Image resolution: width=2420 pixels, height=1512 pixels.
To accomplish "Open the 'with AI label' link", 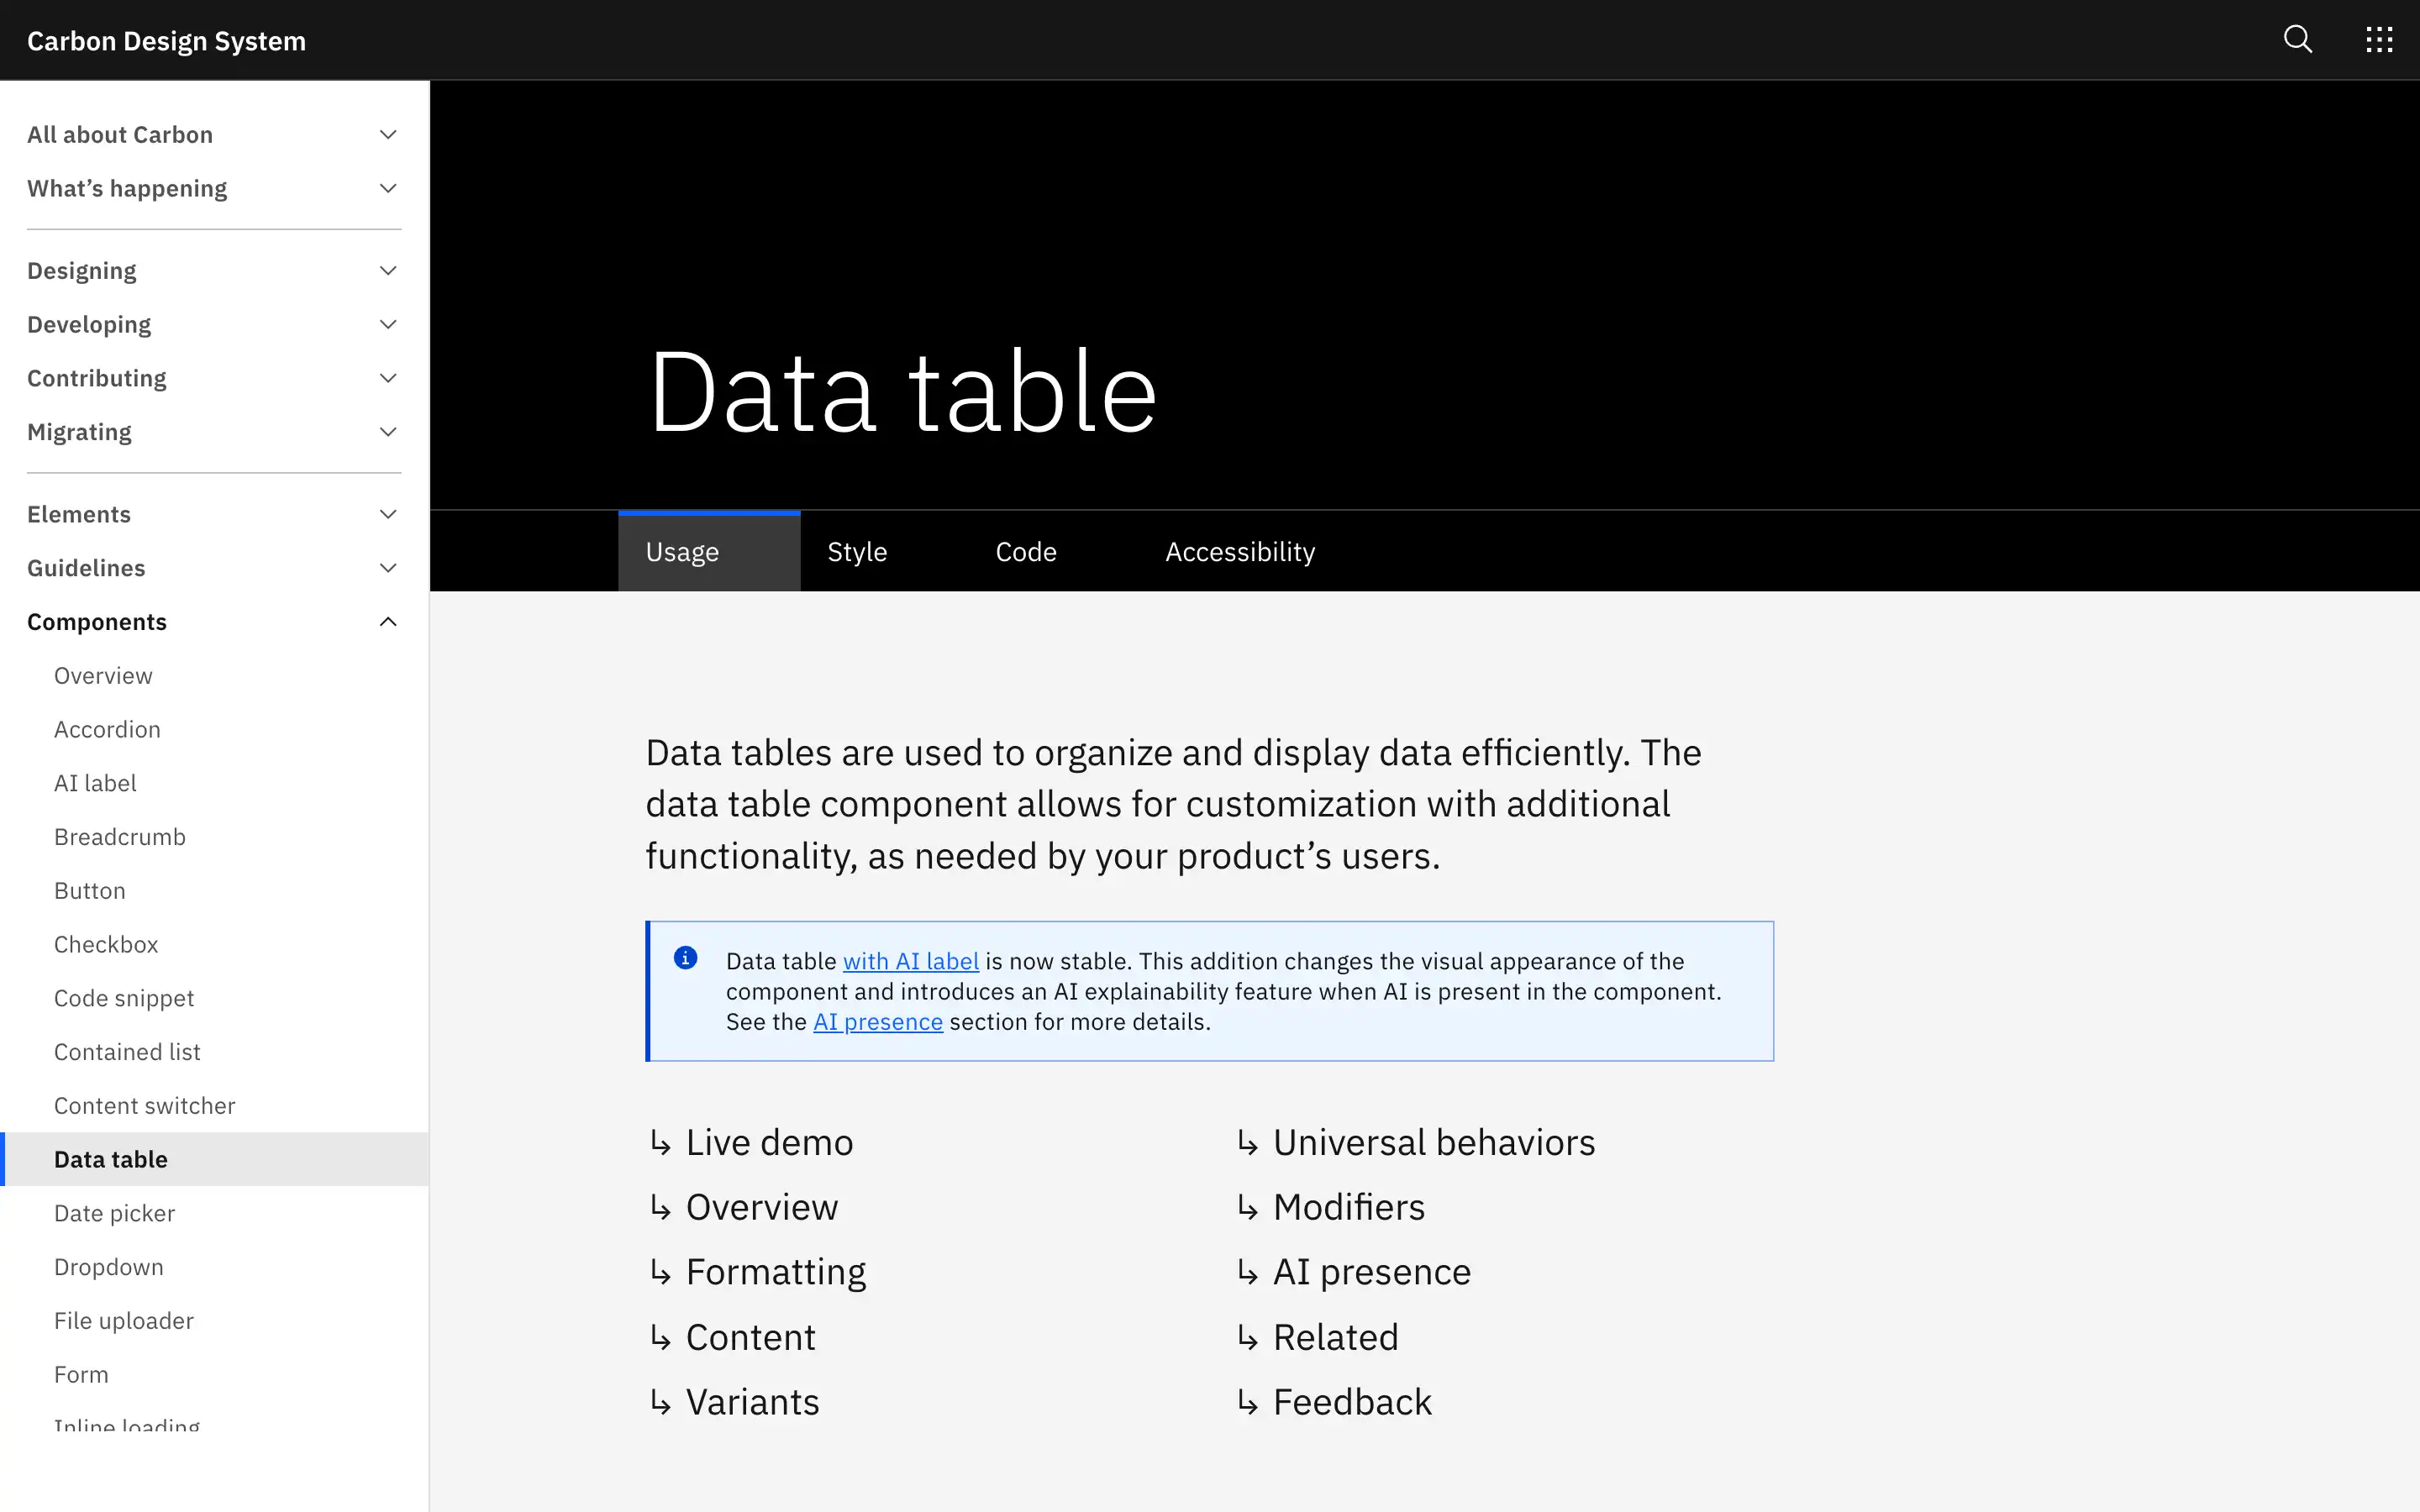I will [x=911, y=961].
